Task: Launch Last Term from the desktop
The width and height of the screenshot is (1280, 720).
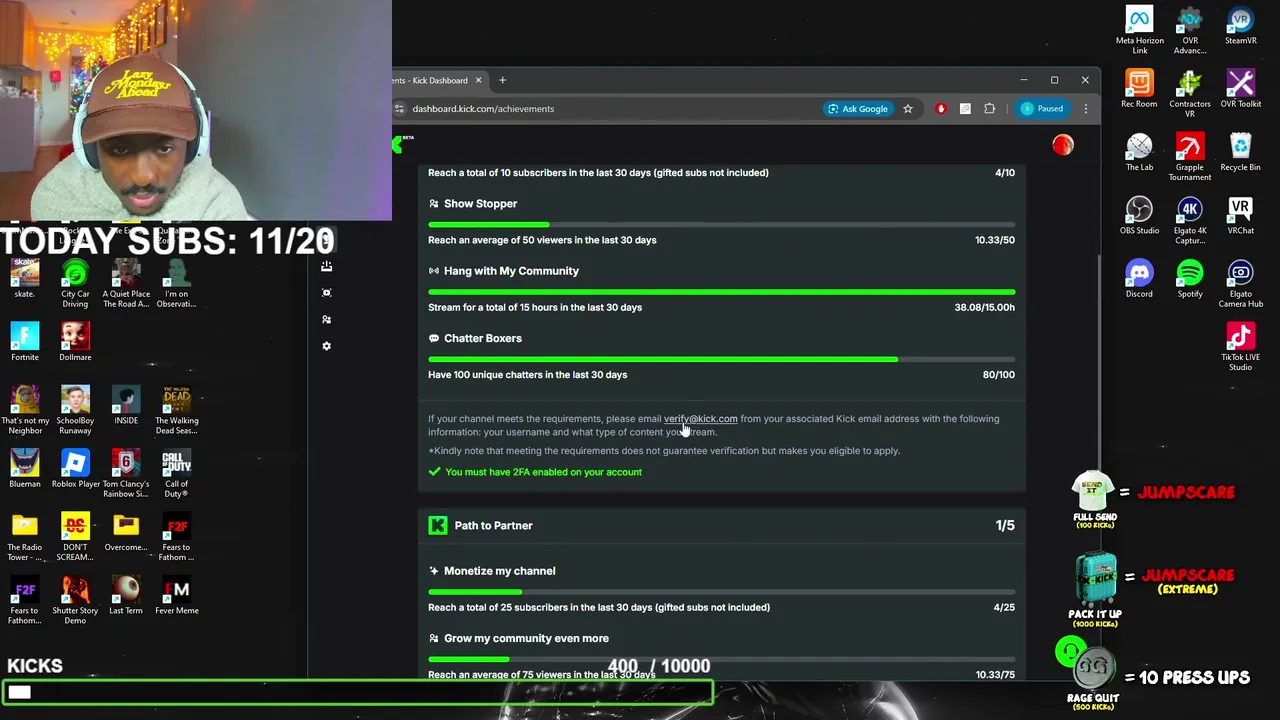Action: (x=126, y=594)
